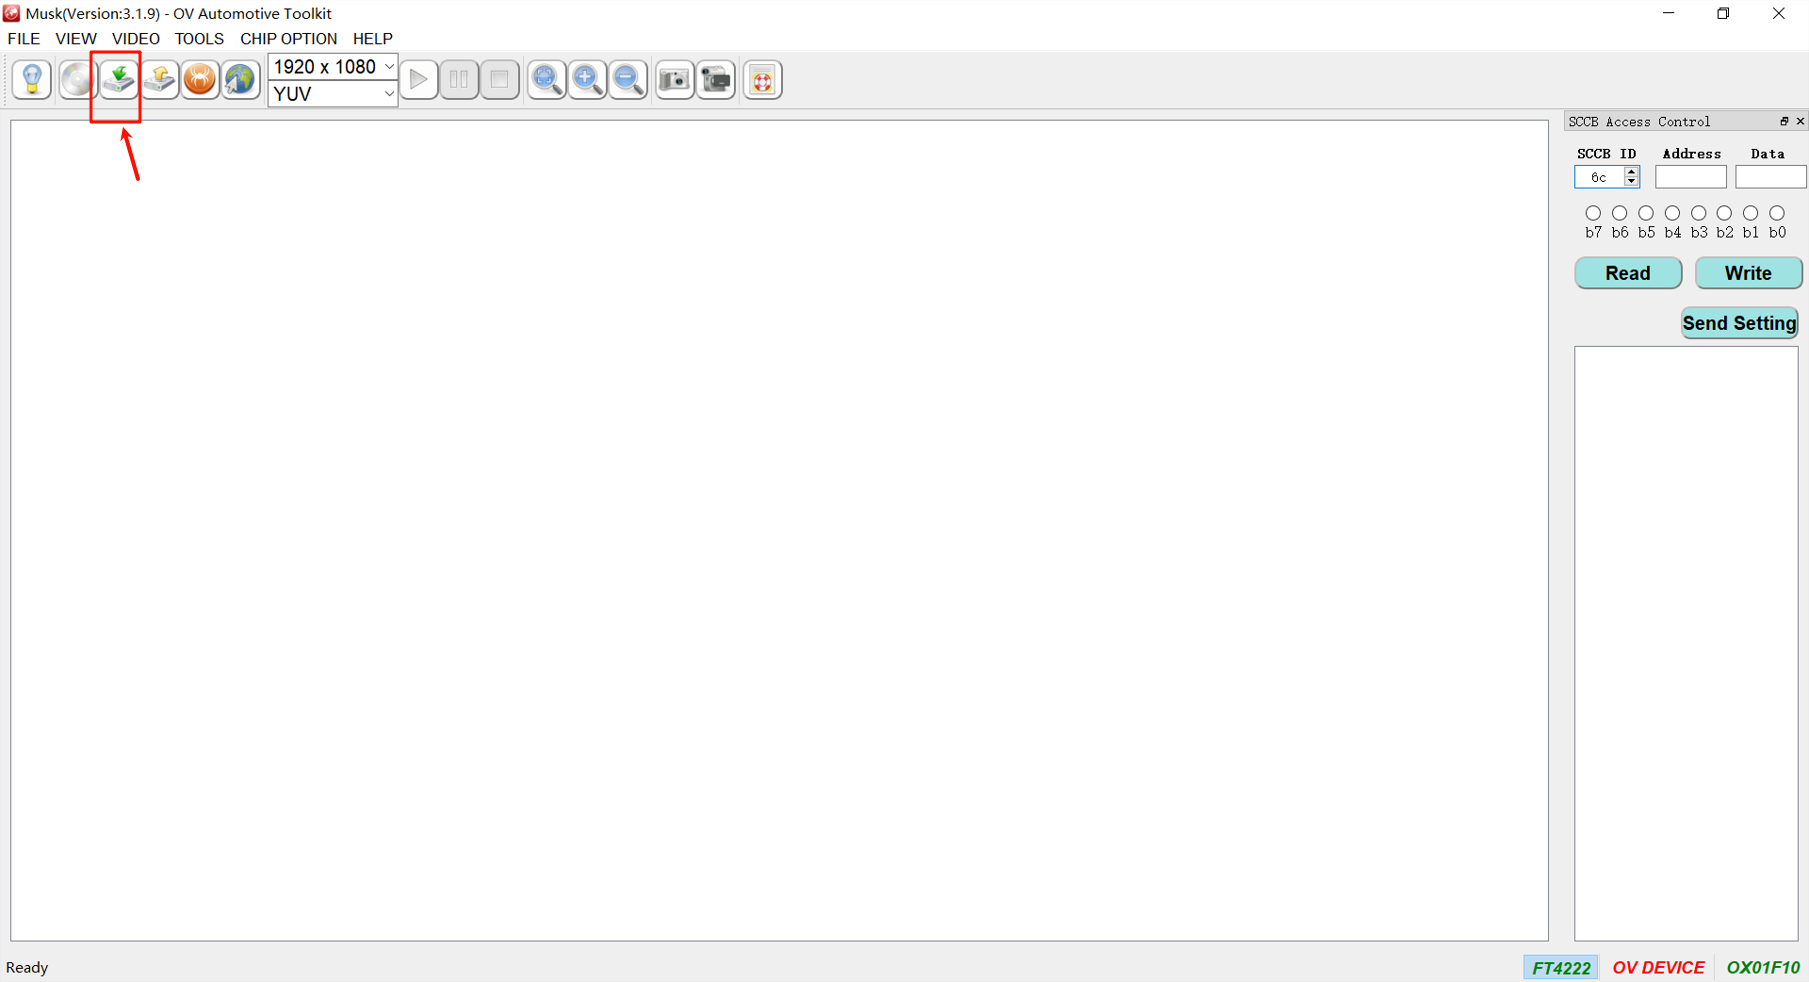Click the Address input field

click(x=1690, y=177)
